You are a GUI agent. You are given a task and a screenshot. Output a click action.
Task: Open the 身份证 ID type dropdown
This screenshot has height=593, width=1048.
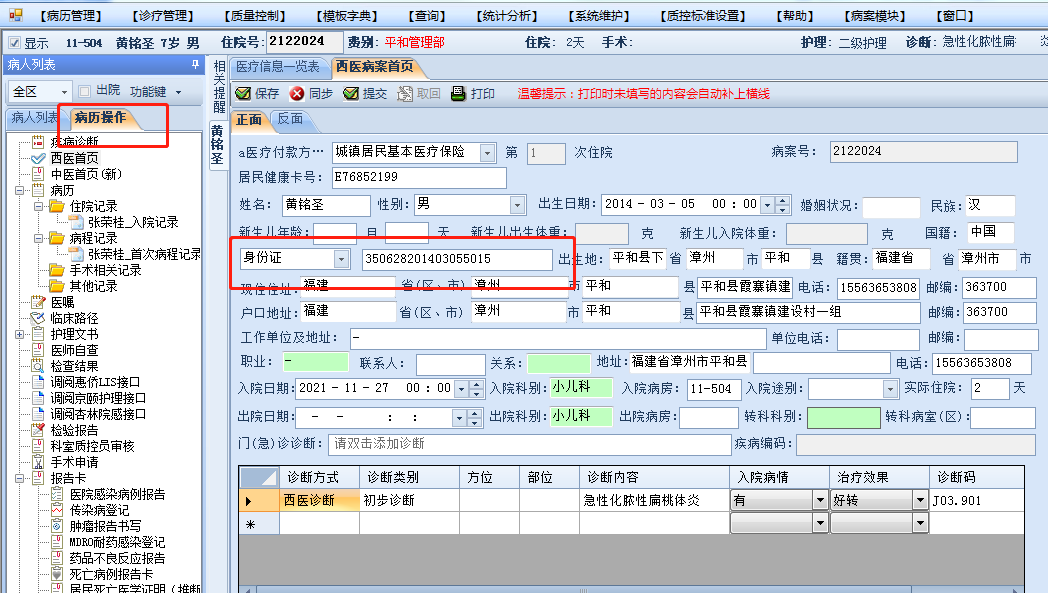[x=342, y=259]
